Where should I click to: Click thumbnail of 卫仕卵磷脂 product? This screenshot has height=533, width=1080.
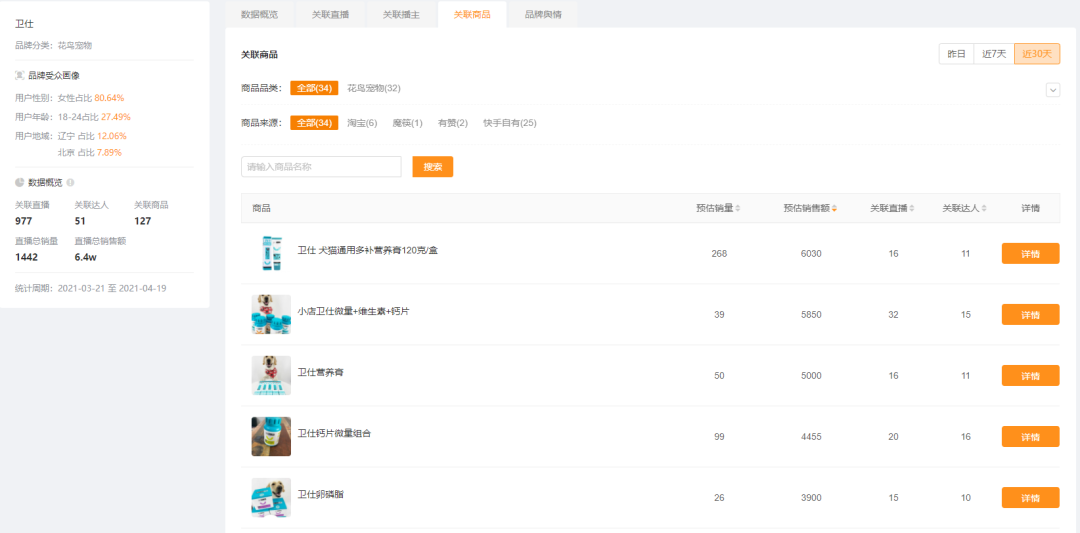coord(271,498)
